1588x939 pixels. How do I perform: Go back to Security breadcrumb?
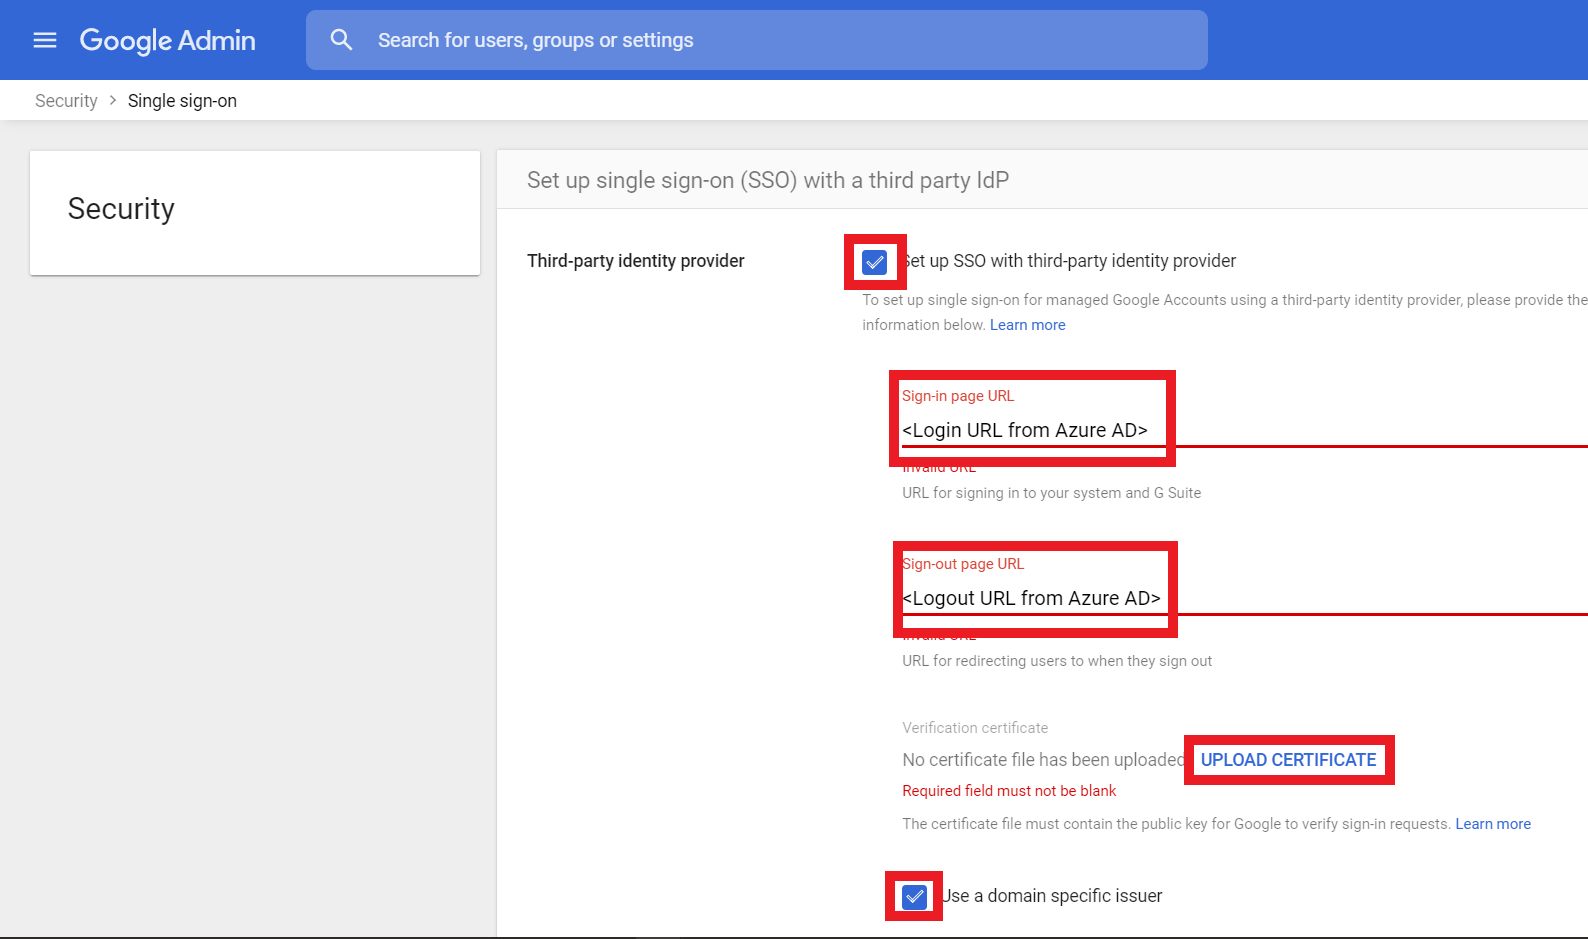coord(66,101)
